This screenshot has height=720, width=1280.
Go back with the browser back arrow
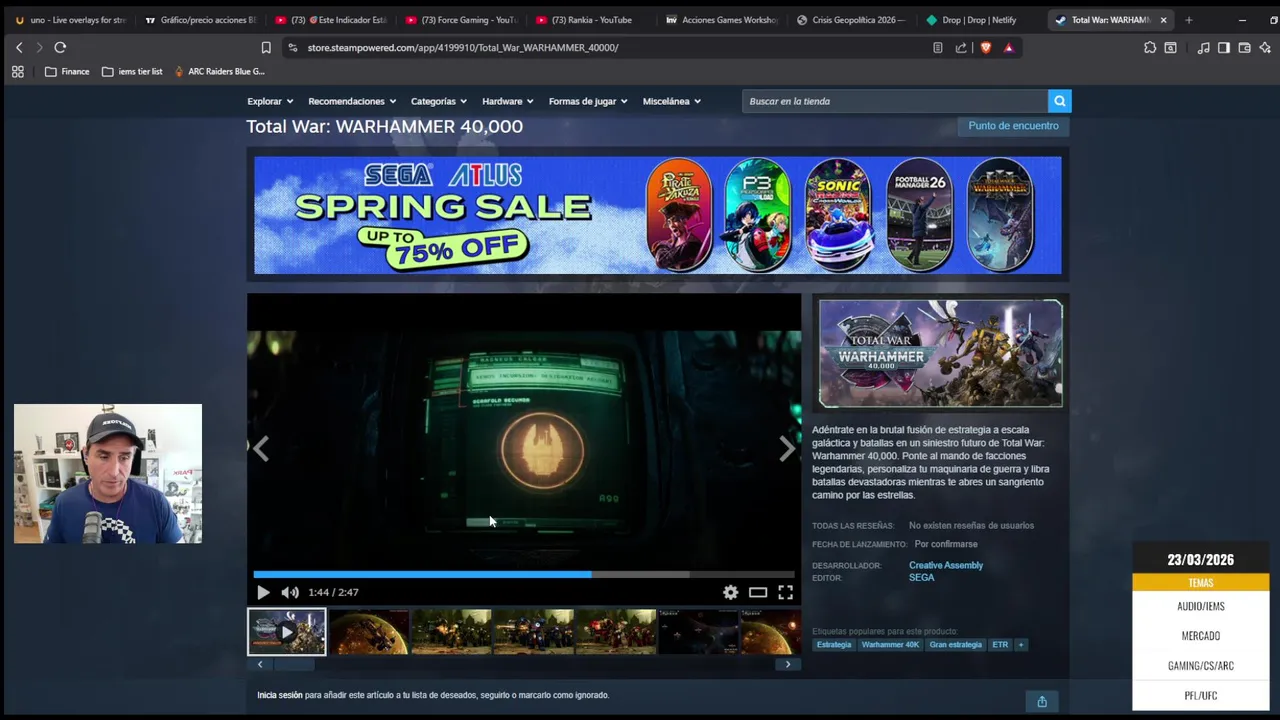pos(19,47)
